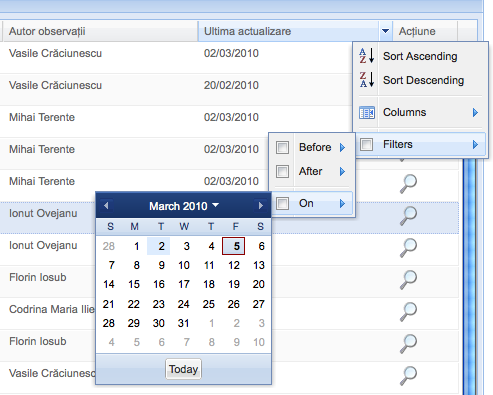Go to next month in date picker
Screen dimensions: 493x395
261,206
